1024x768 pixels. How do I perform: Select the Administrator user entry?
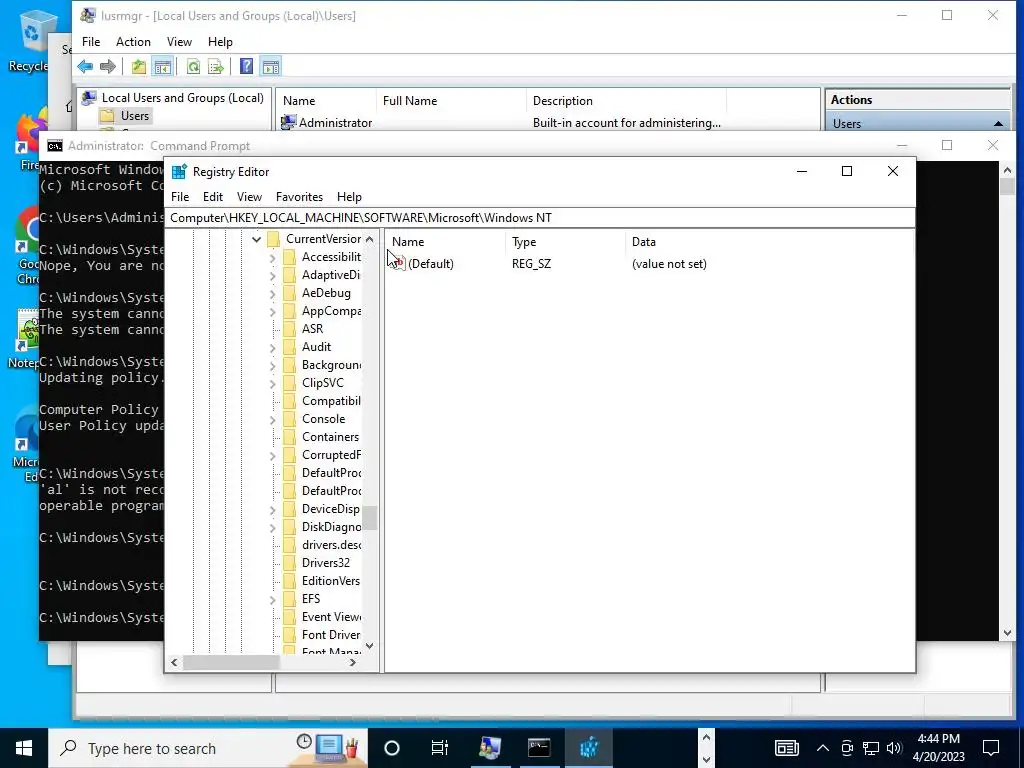pos(335,123)
